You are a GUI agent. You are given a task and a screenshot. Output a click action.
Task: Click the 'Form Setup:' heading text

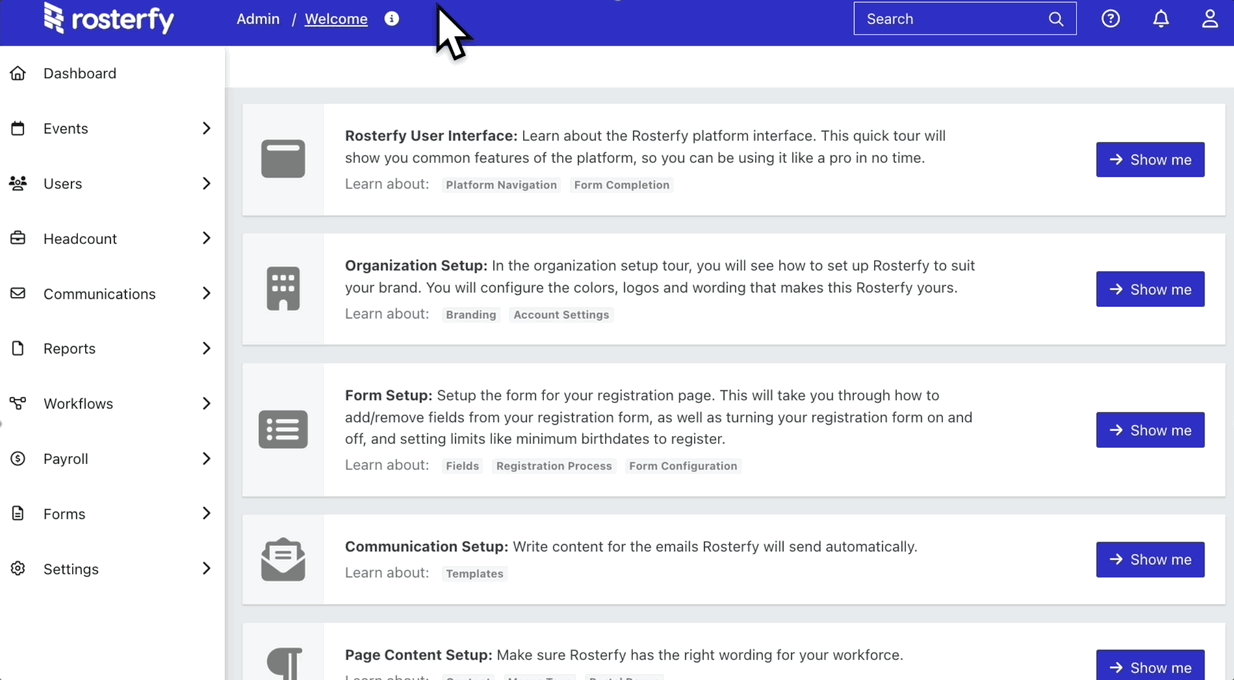389,395
